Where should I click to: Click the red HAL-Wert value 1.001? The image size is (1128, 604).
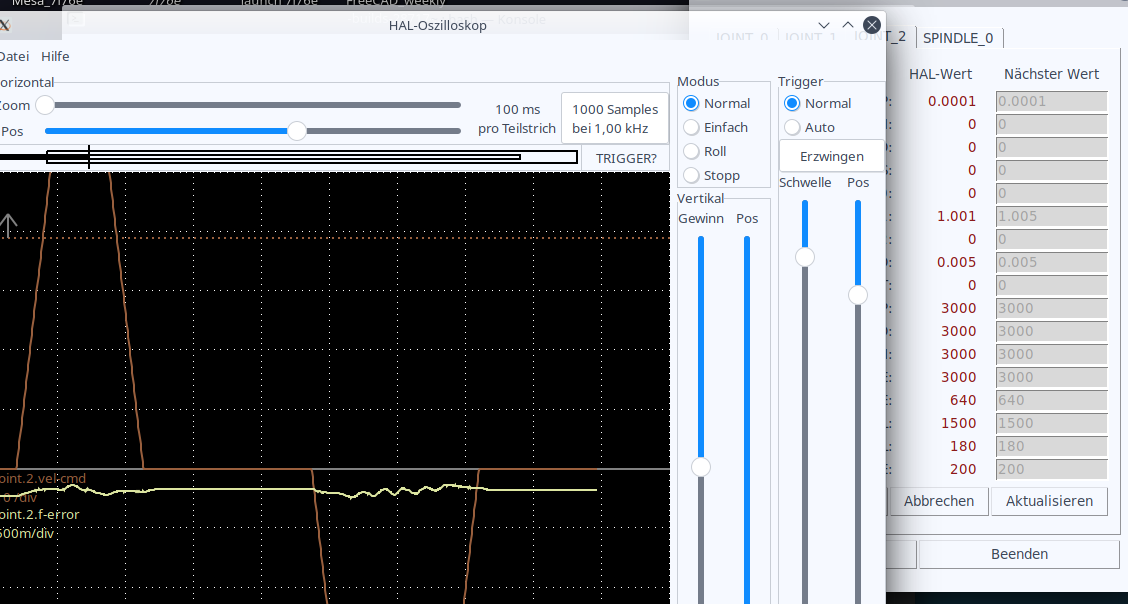point(956,216)
